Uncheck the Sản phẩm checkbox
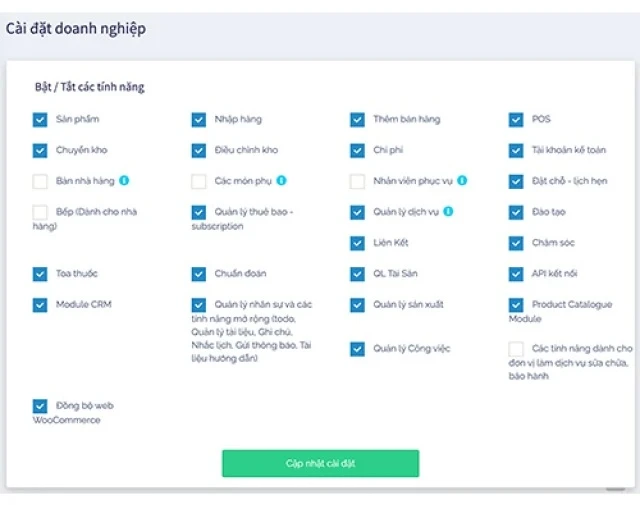 tap(40, 120)
